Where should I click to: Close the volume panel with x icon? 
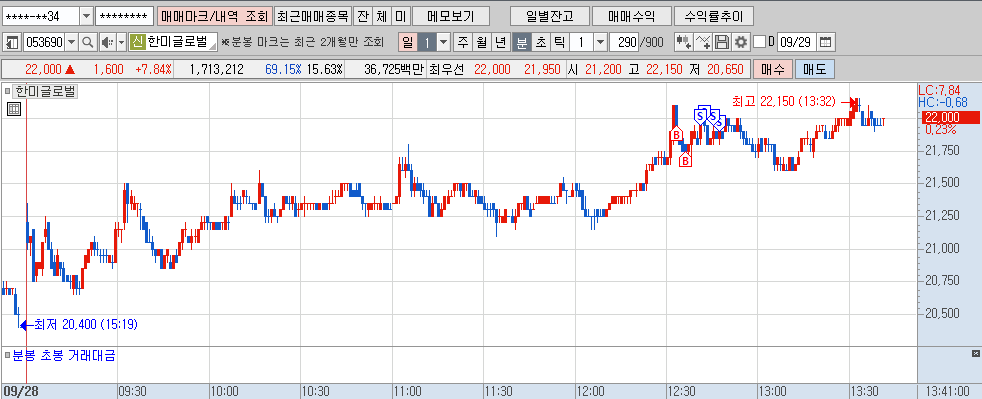976,354
